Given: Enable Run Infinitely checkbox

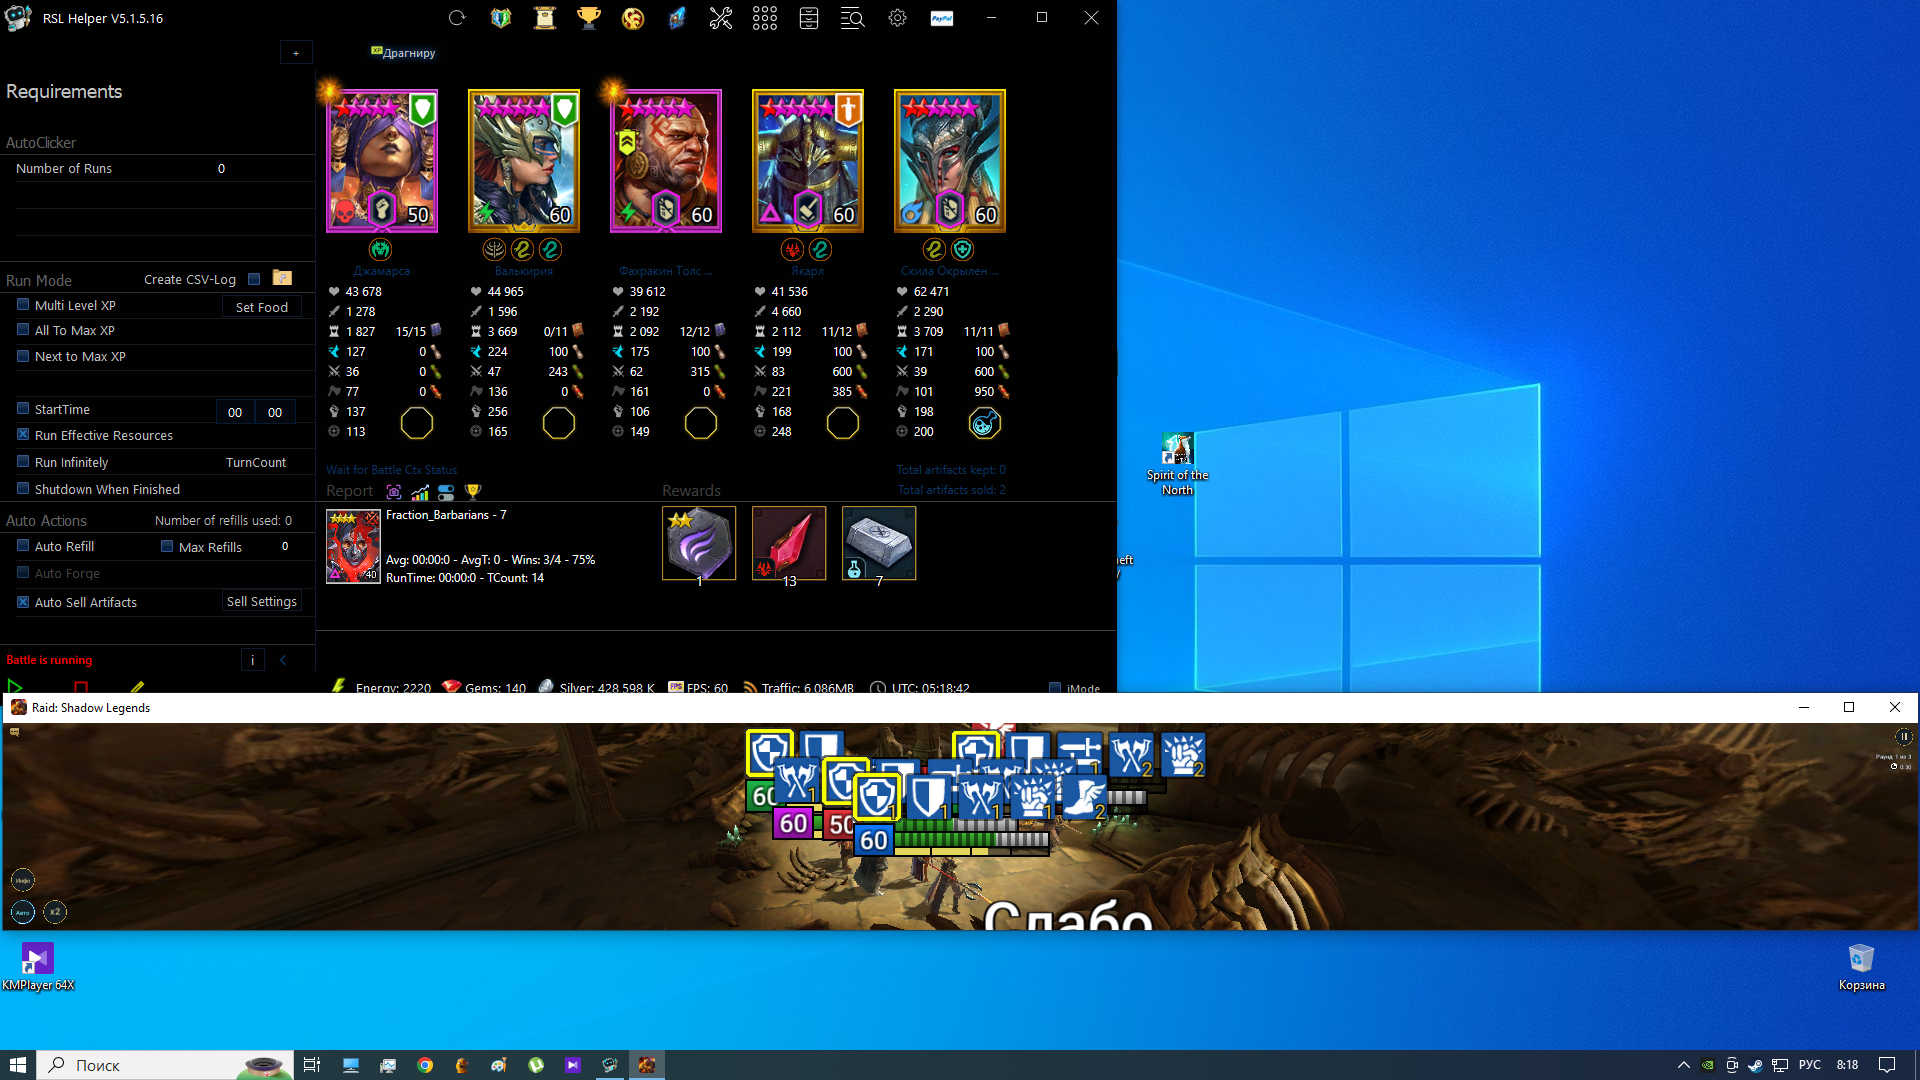Looking at the screenshot, I should point(23,462).
